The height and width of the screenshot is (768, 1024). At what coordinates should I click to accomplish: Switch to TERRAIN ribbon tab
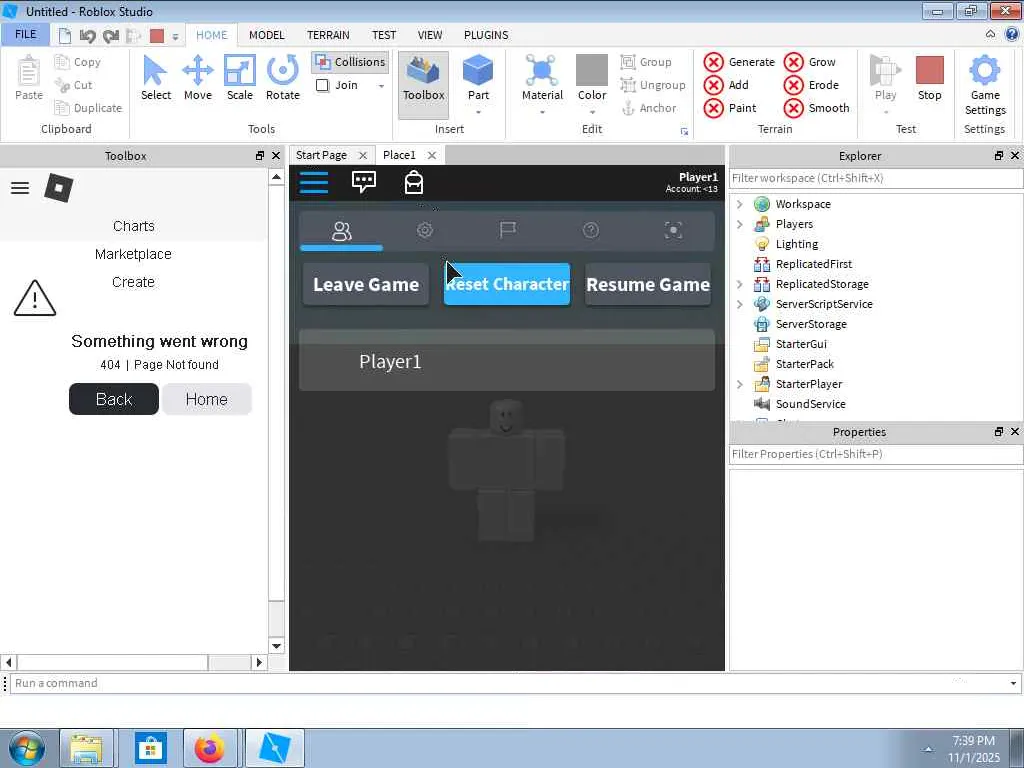coord(328,35)
